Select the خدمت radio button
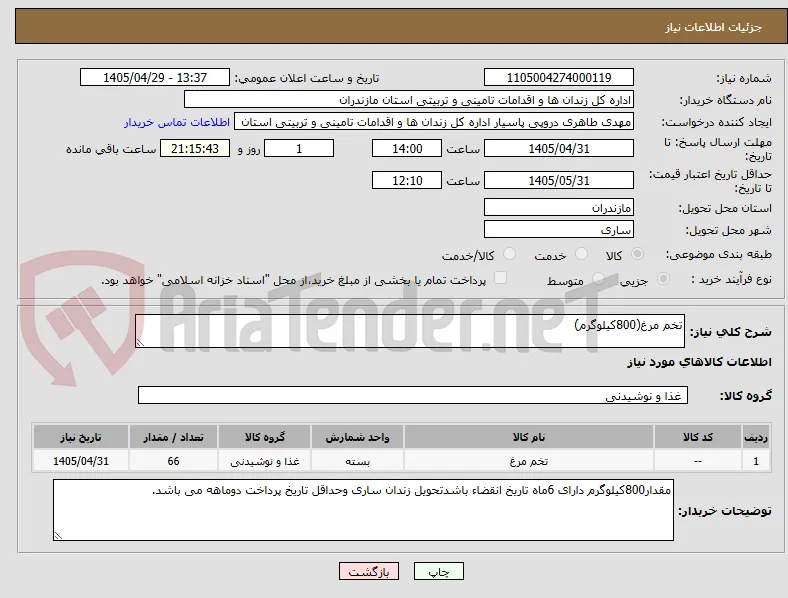 point(581,254)
